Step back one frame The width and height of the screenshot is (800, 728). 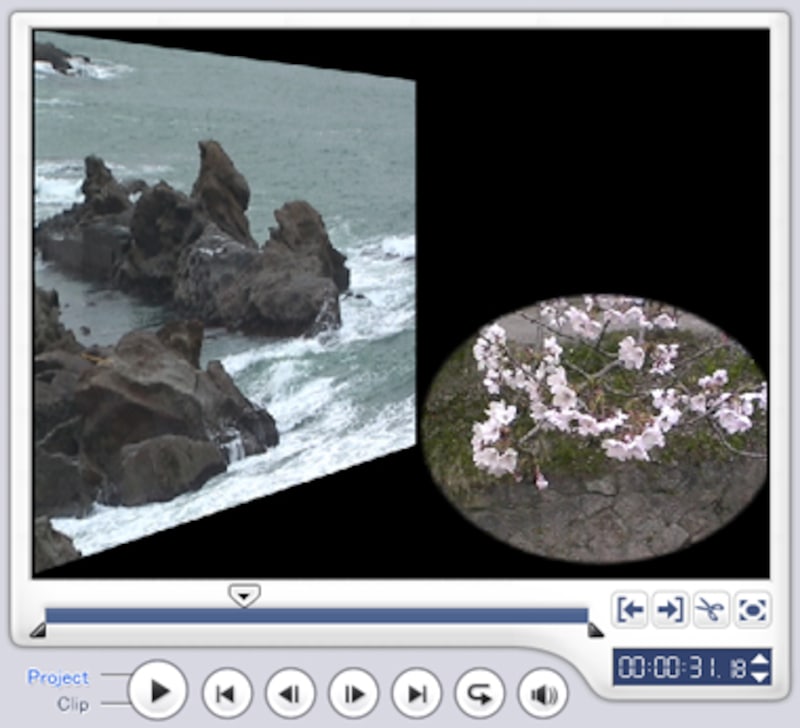click(290, 693)
